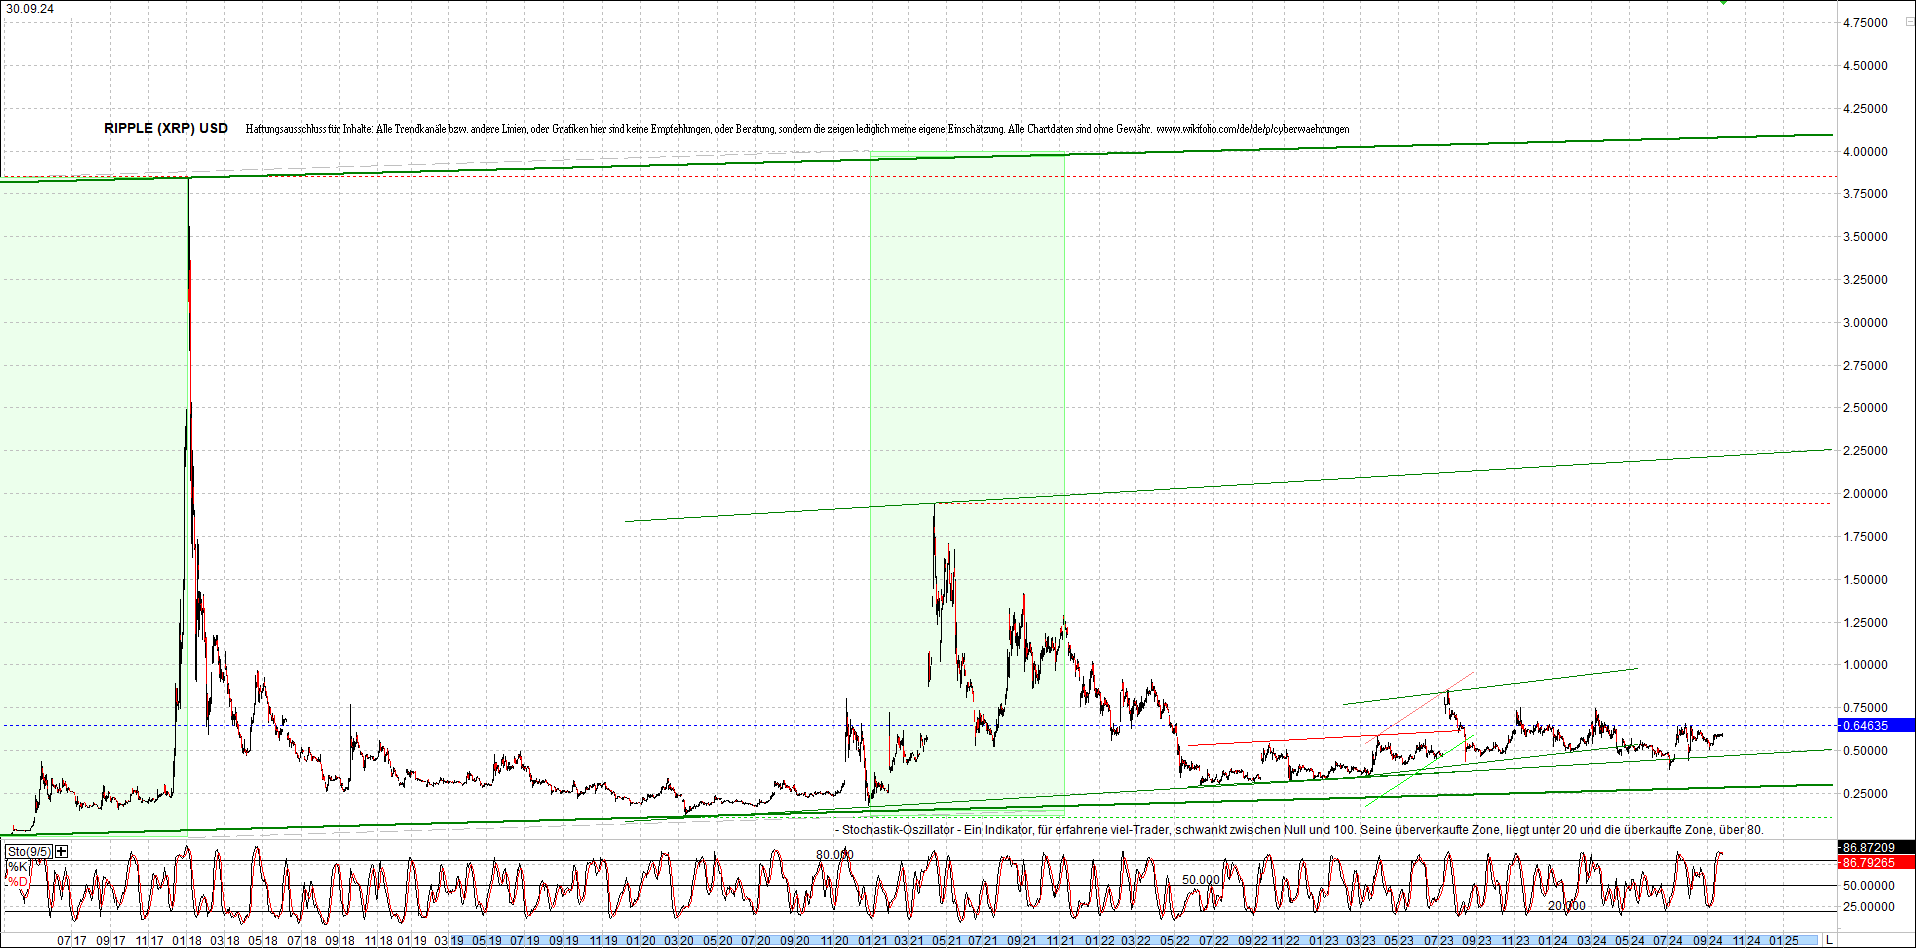
Task: Collapse the stochastic oscillator subchart
Action: 61,851
